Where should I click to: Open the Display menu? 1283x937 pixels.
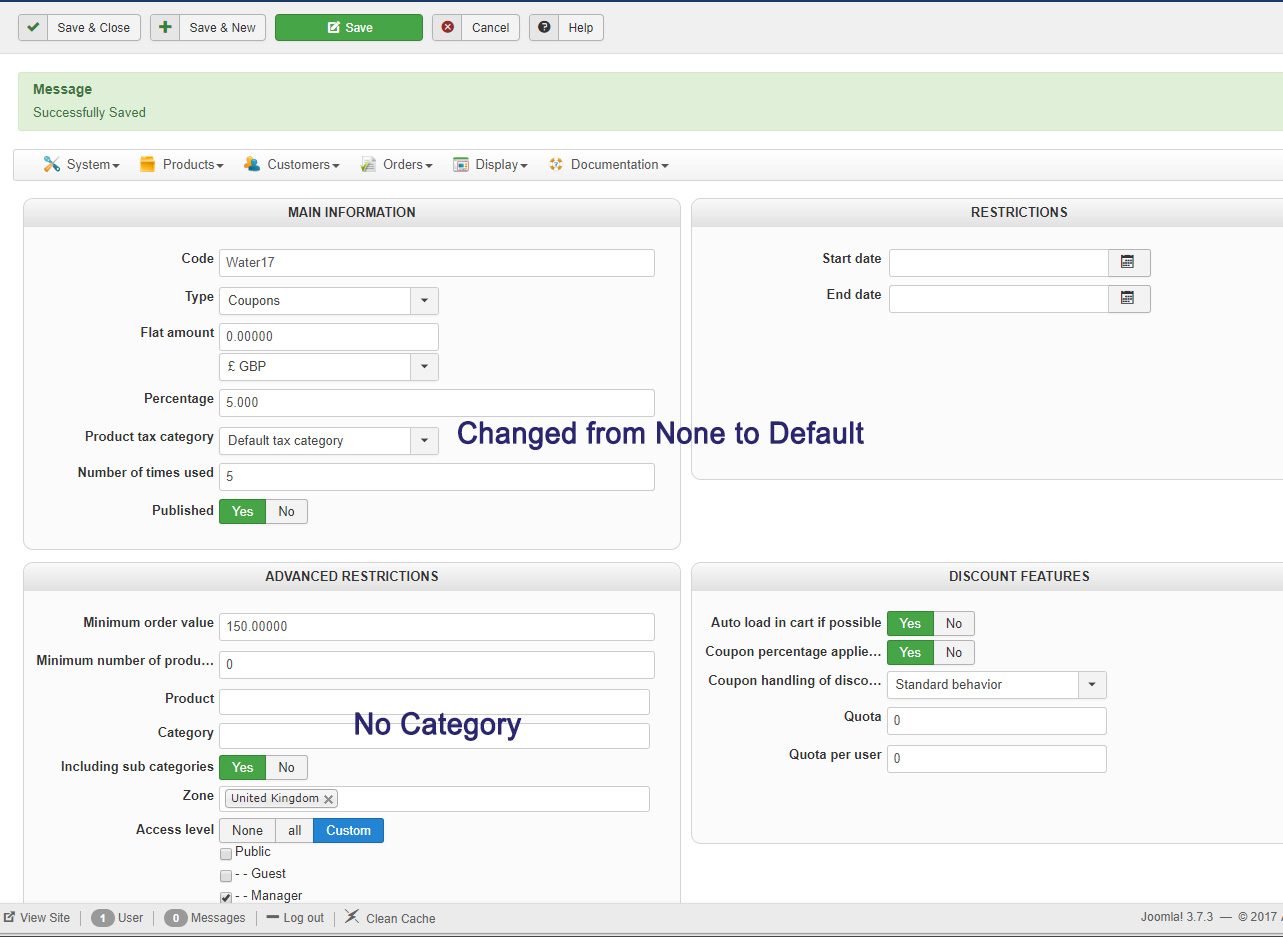pos(490,164)
